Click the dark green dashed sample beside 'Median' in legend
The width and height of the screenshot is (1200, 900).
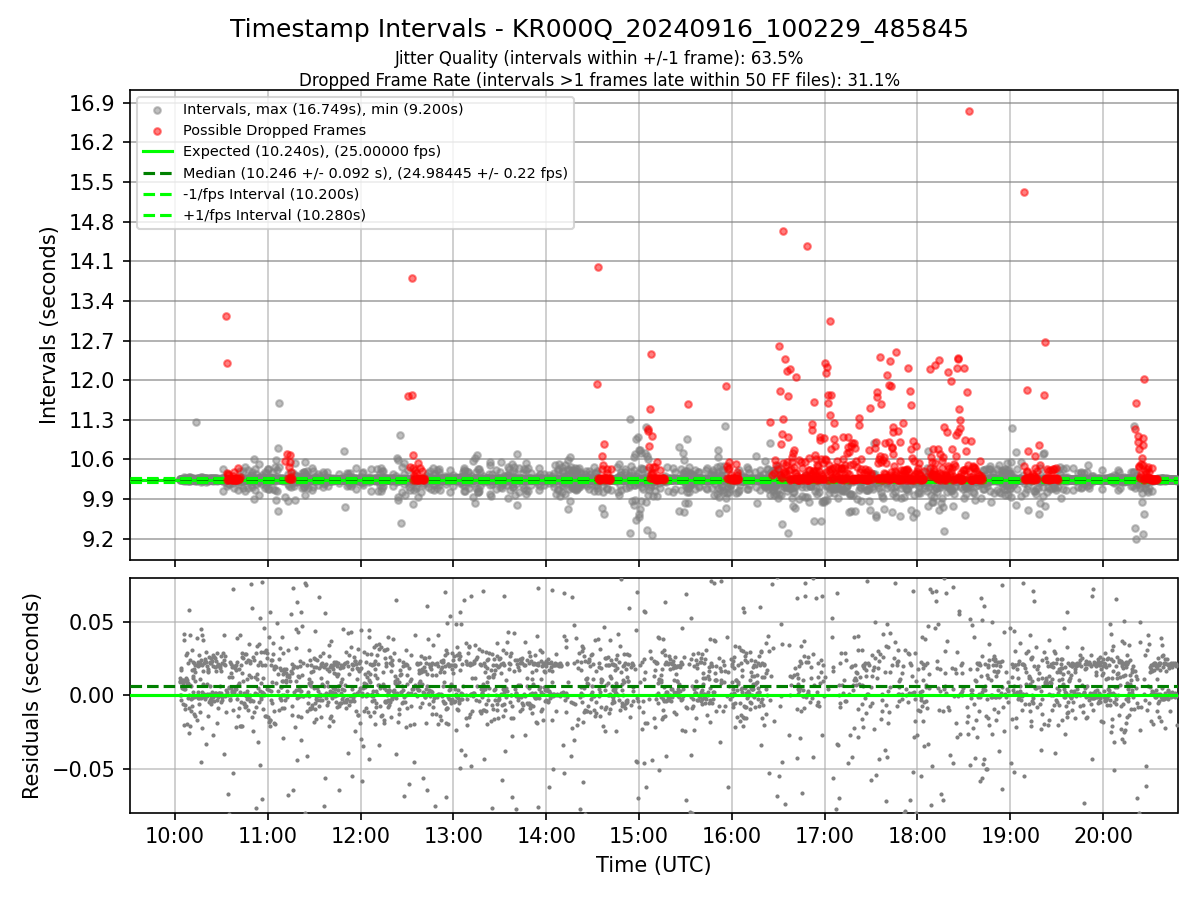pyautogui.click(x=157, y=173)
